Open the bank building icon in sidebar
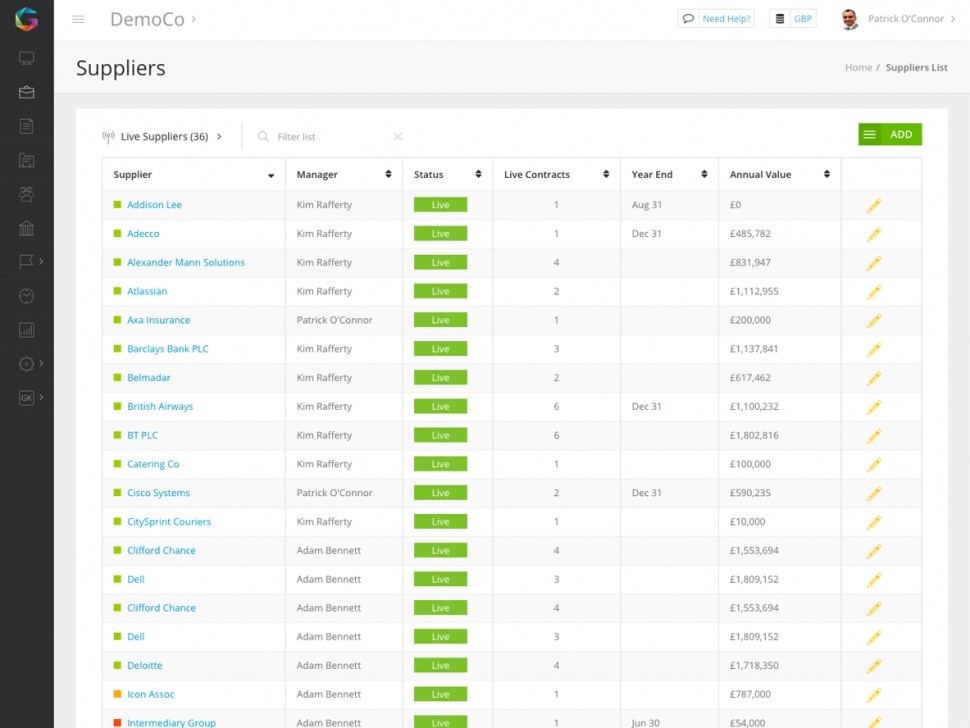 click(26, 228)
